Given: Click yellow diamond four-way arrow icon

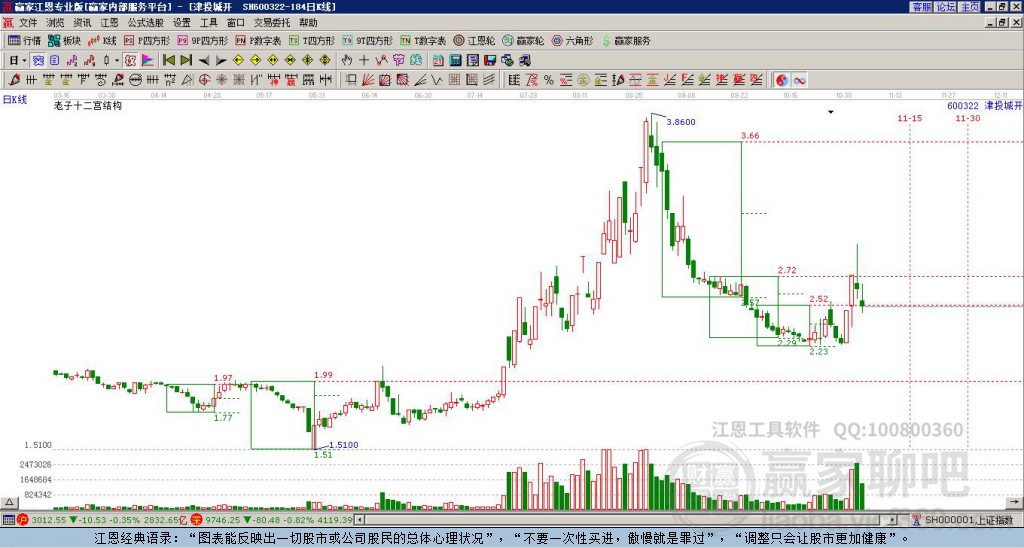Looking at the screenshot, I should pyautogui.click(x=325, y=60).
